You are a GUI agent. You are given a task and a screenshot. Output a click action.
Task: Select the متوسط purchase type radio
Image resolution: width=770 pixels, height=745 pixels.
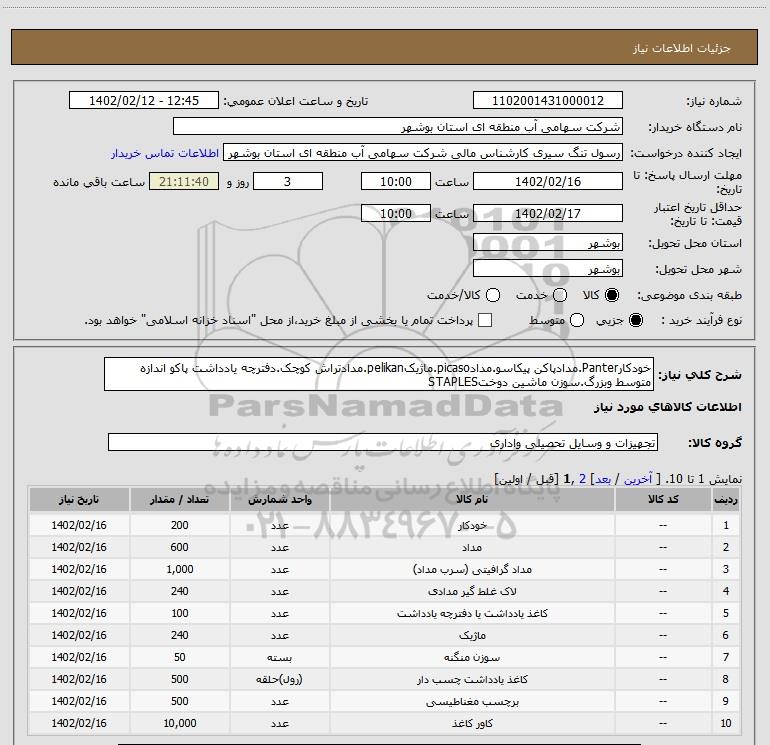pyautogui.click(x=577, y=320)
